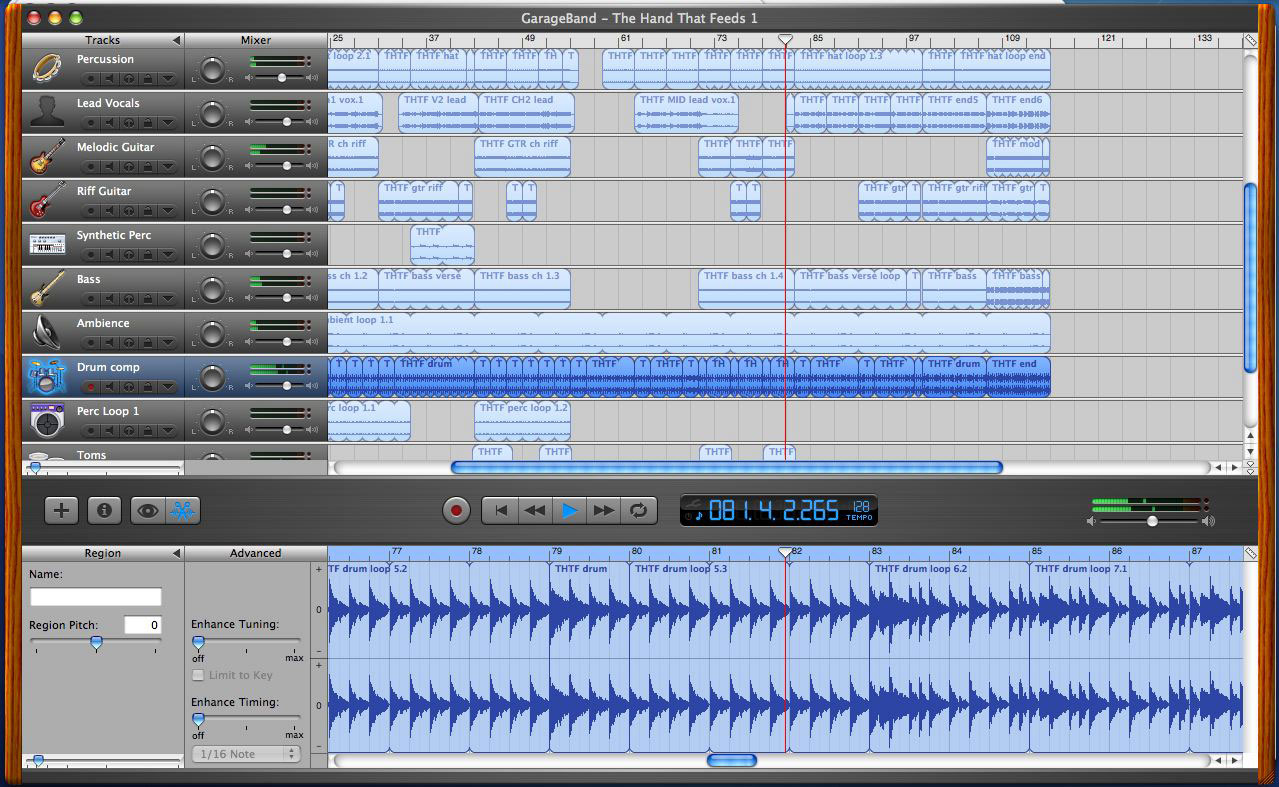Go to the beginning of the song
Viewport: 1279px width, 787px height.
501,510
